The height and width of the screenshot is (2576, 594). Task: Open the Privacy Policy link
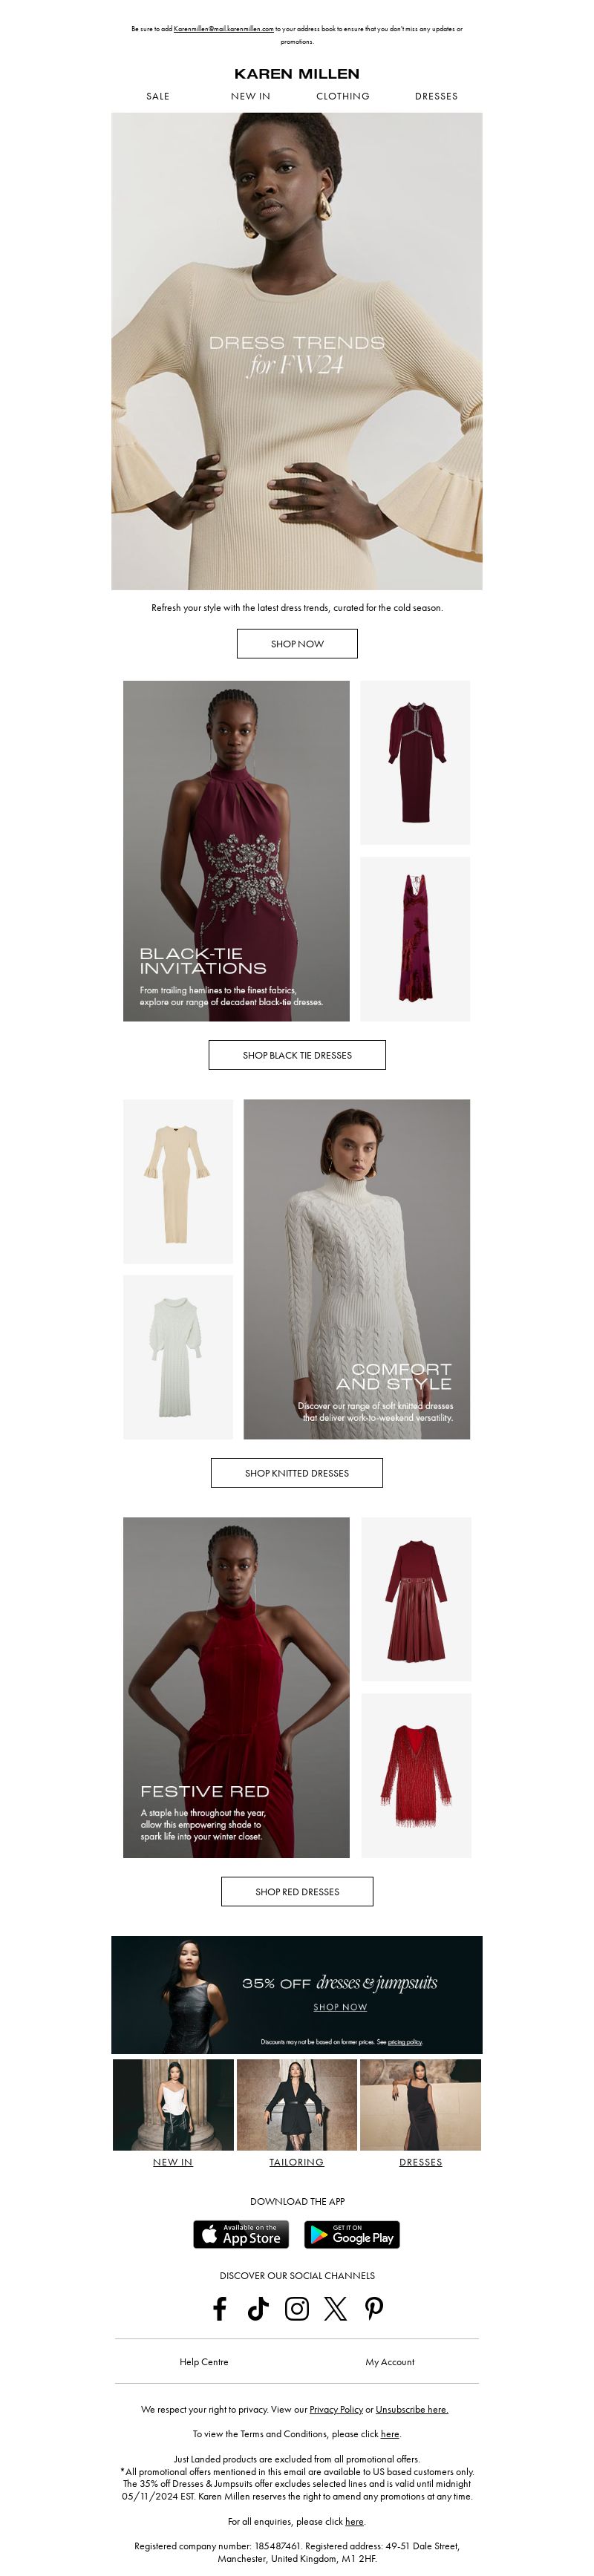click(x=336, y=2409)
